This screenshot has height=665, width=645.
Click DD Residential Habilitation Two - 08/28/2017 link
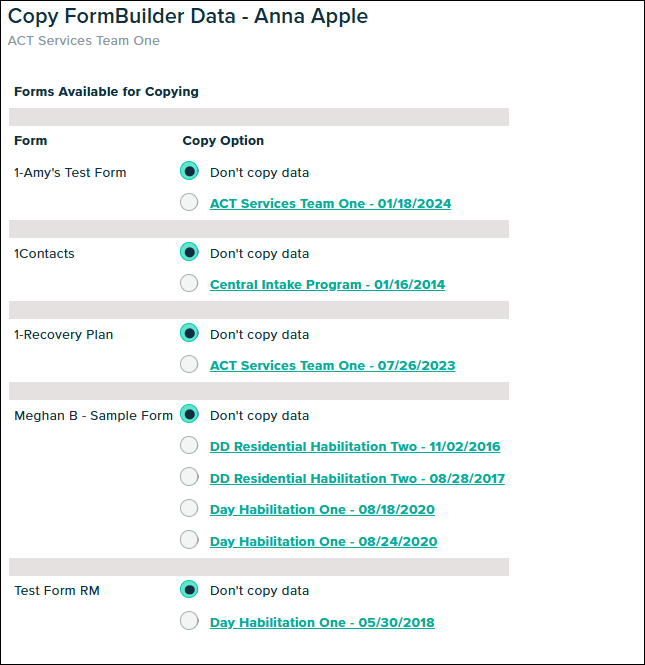357,478
